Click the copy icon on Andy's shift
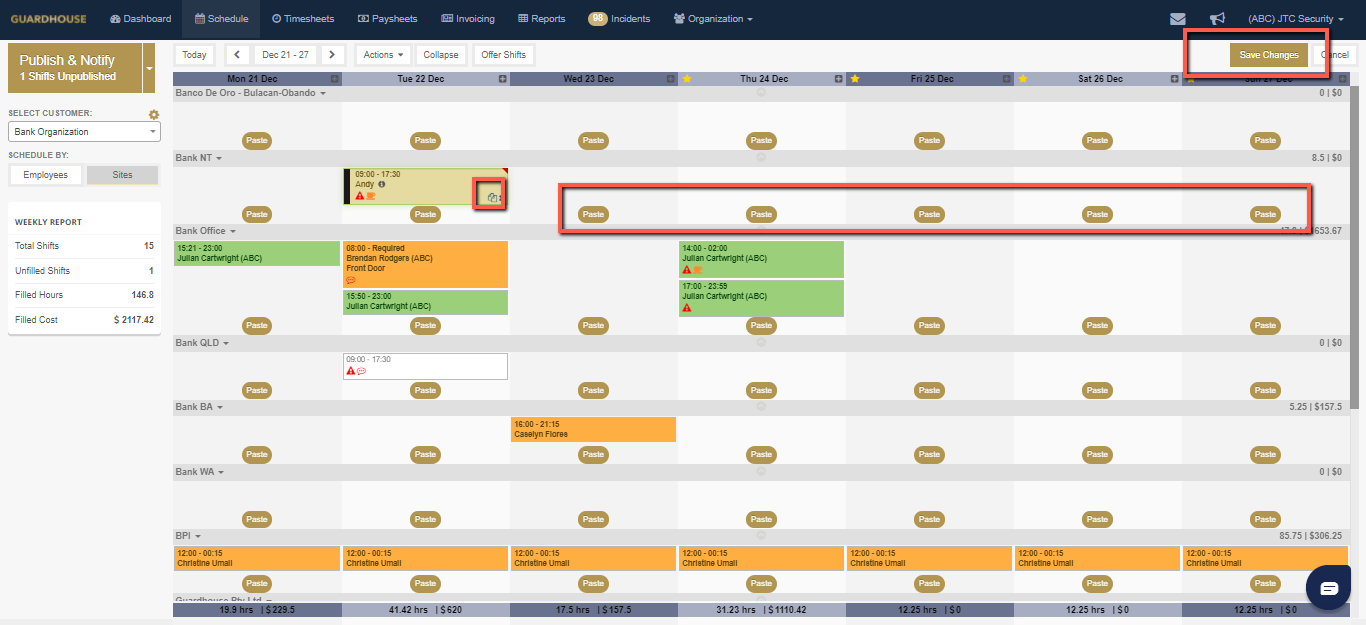The height and width of the screenshot is (625, 1366). click(x=492, y=197)
